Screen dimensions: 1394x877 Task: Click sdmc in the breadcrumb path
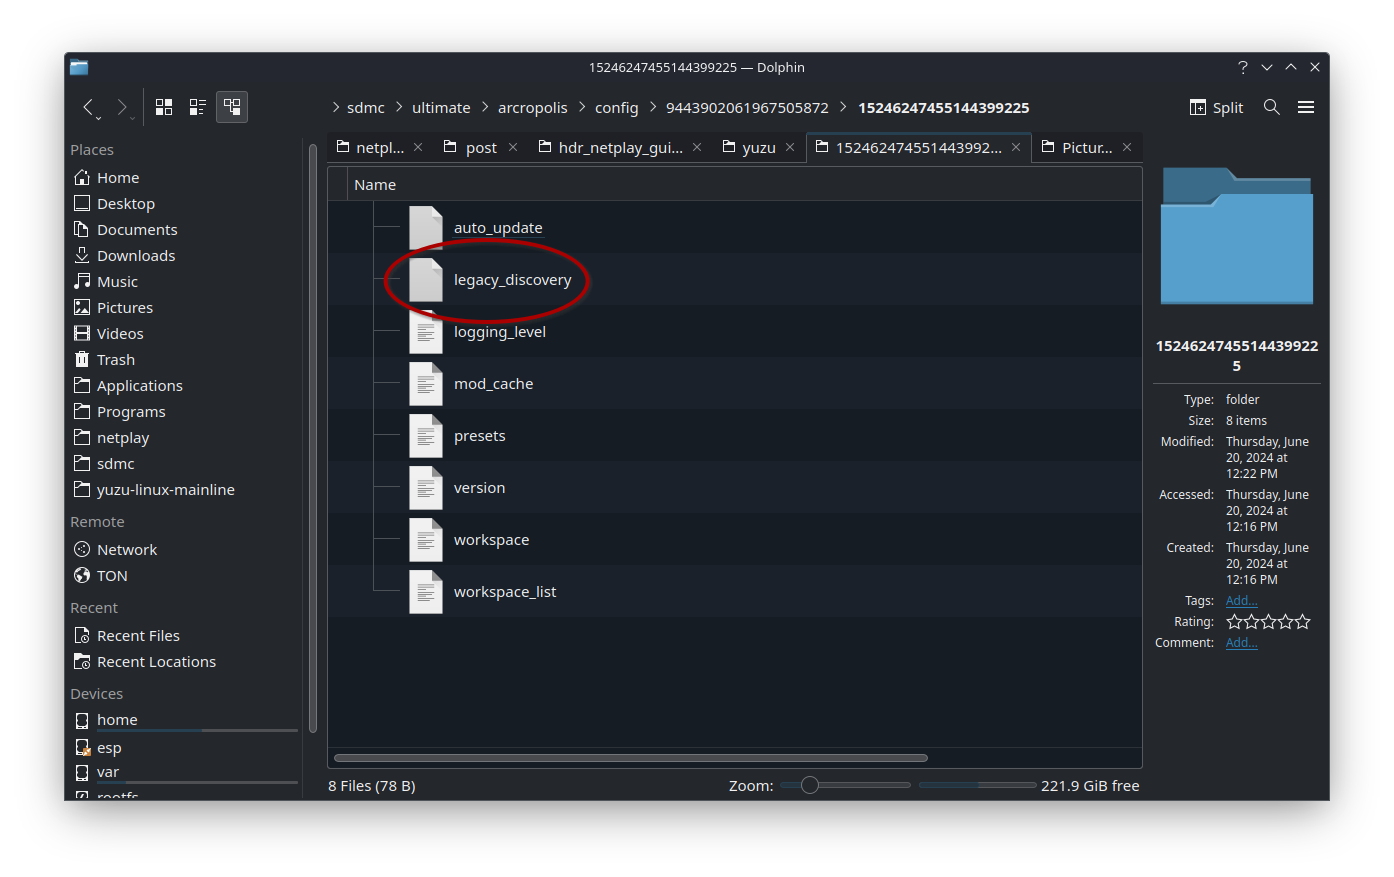366,108
